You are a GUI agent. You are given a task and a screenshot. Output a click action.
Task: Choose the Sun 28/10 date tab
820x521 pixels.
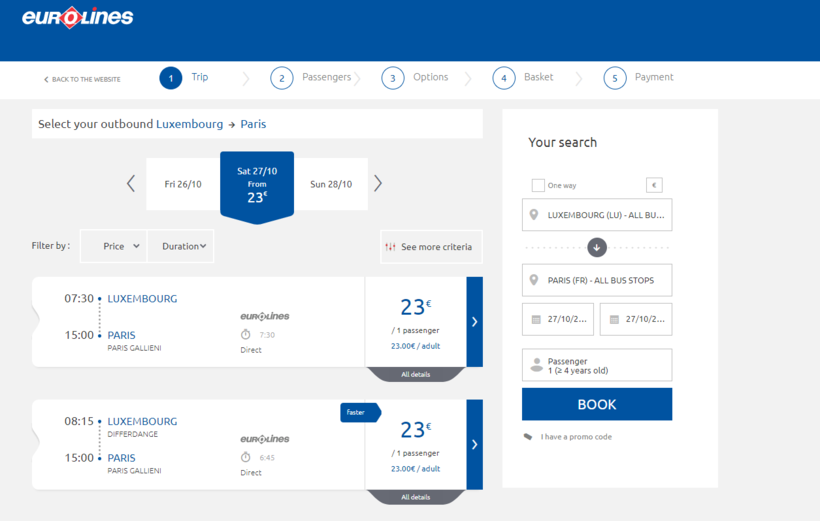[331, 184]
